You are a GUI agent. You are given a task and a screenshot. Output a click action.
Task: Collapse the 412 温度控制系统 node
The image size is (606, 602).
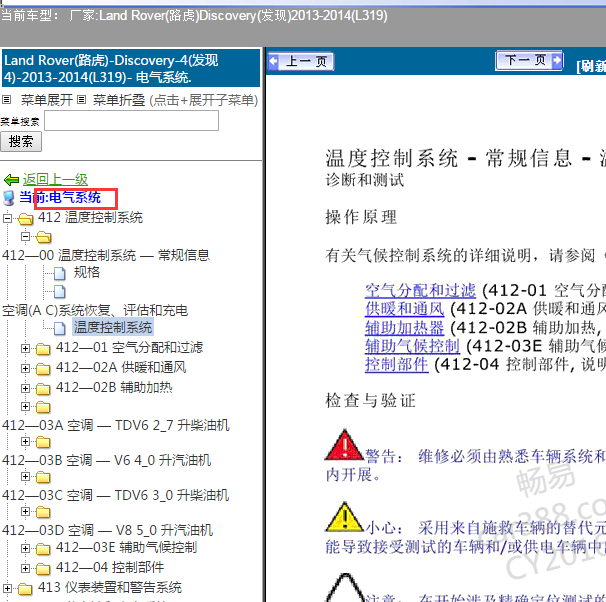tap(7, 218)
